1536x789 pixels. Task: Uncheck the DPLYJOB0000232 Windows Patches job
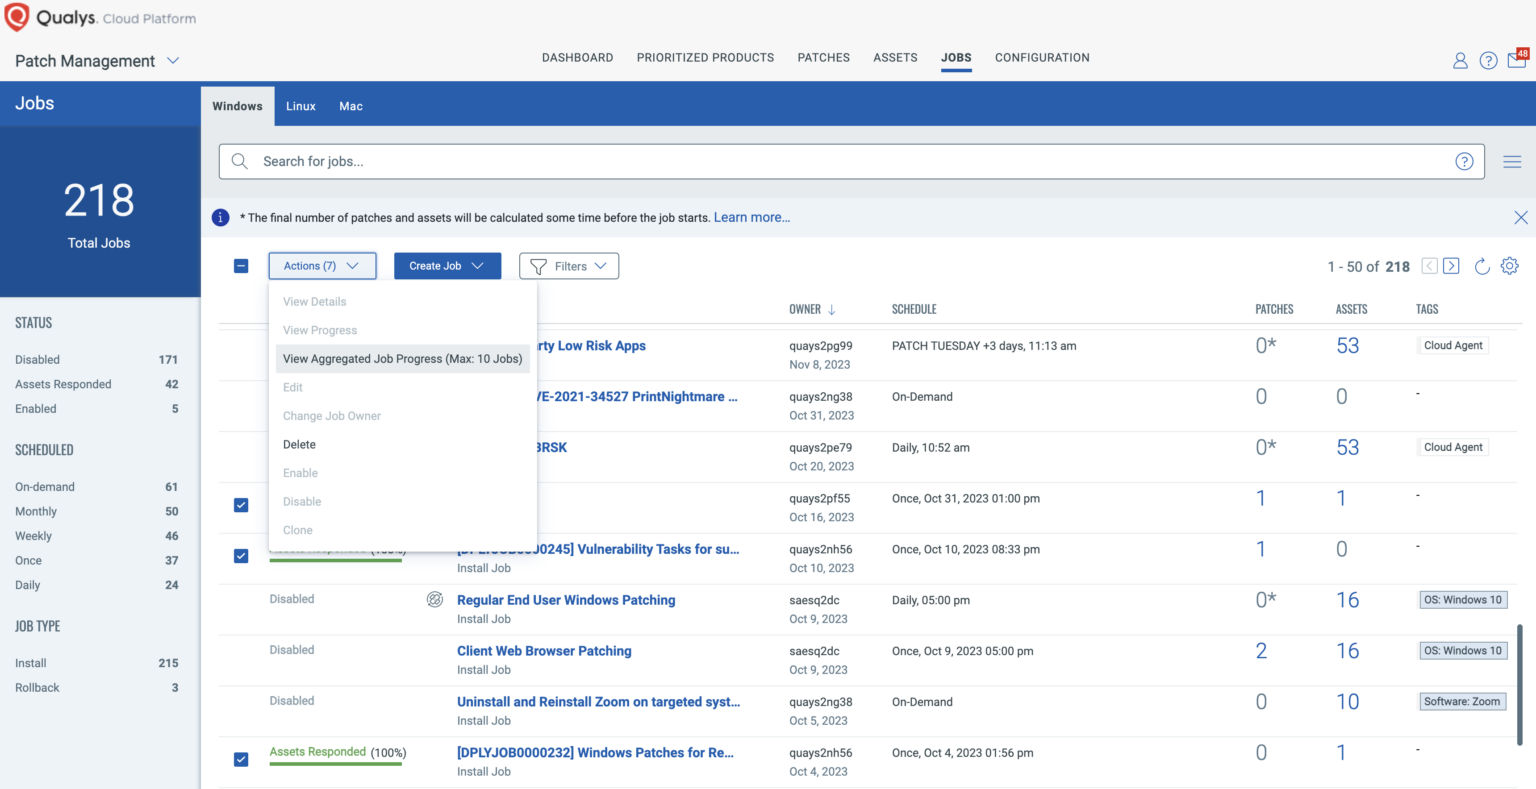(x=241, y=759)
